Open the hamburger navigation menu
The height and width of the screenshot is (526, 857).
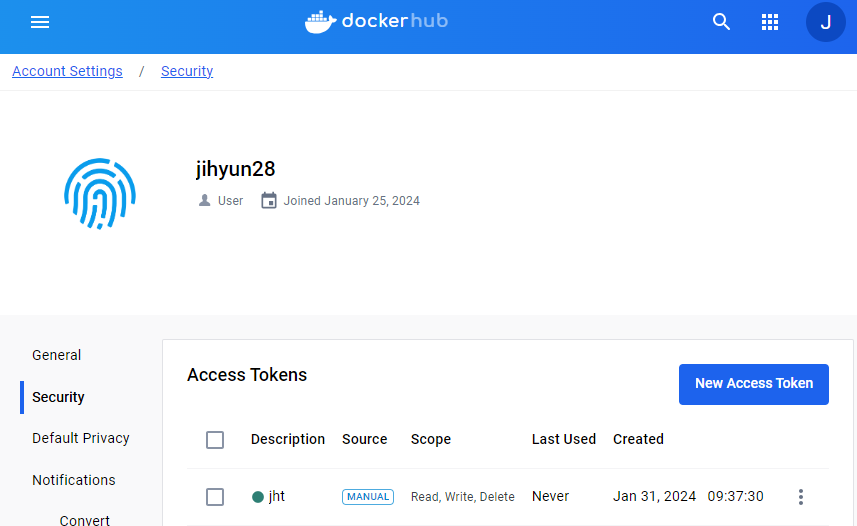(x=40, y=22)
